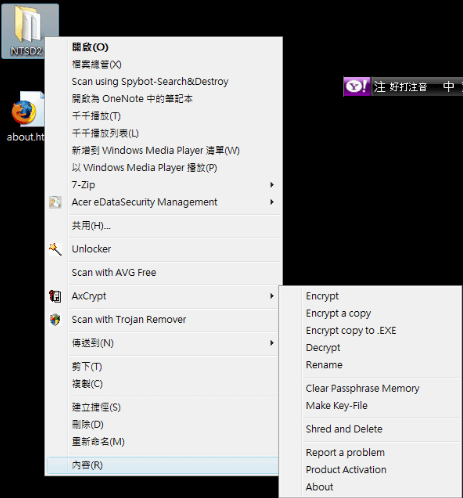Choose Encrypt copy to .EXE
The image size is (463, 498).
click(370, 331)
